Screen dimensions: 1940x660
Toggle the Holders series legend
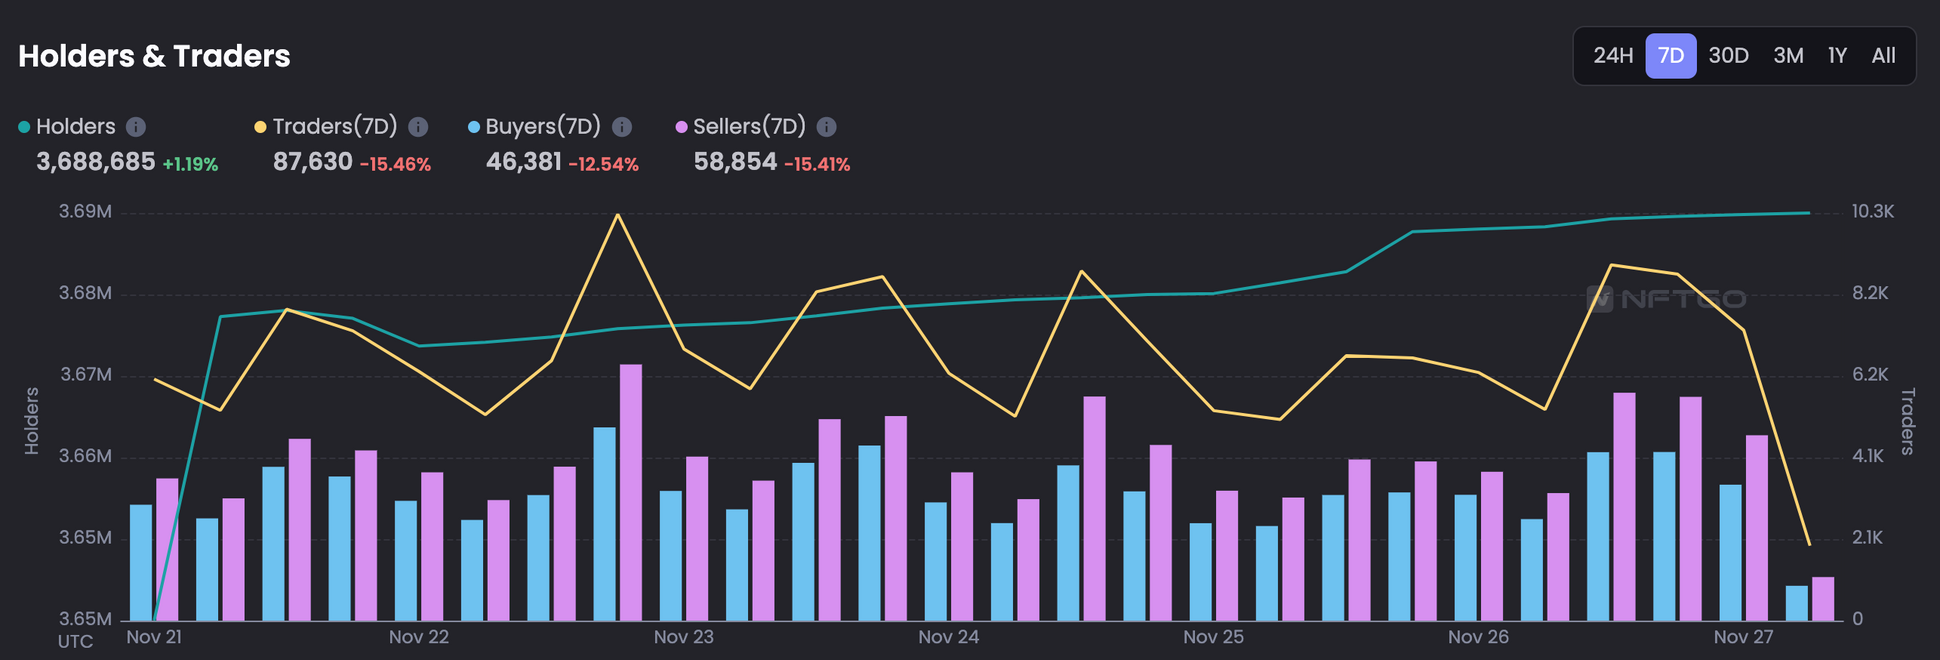[76, 127]
